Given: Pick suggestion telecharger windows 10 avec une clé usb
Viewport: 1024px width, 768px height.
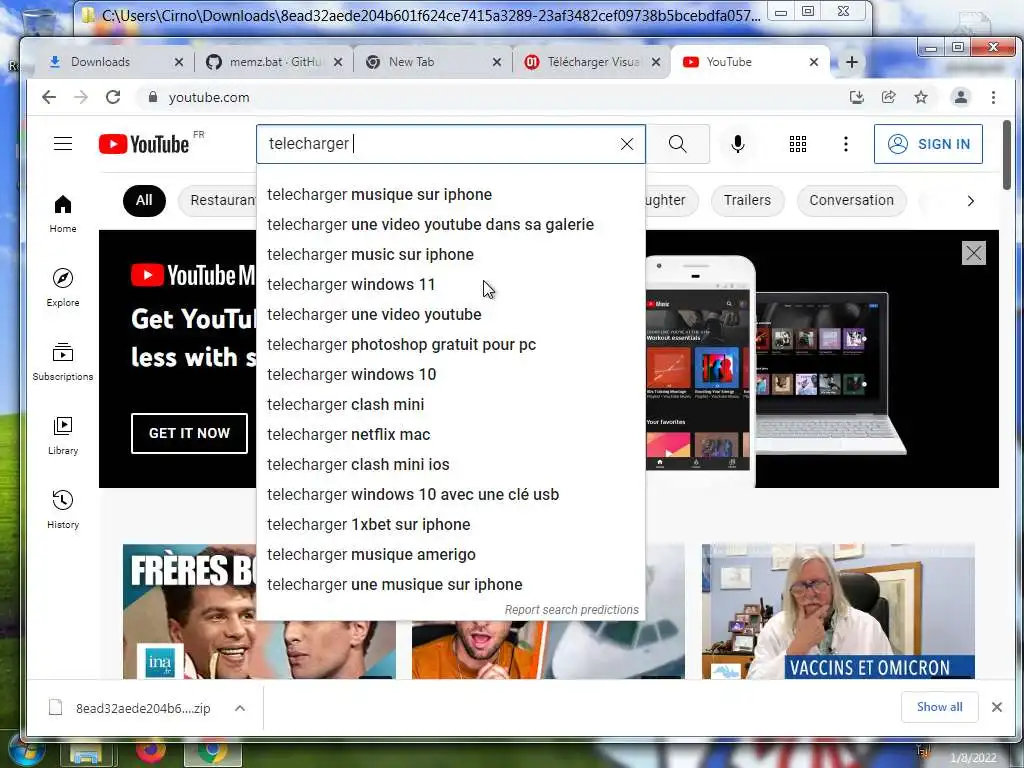Looking at the screenshot, I should click(x=451, y=495).
